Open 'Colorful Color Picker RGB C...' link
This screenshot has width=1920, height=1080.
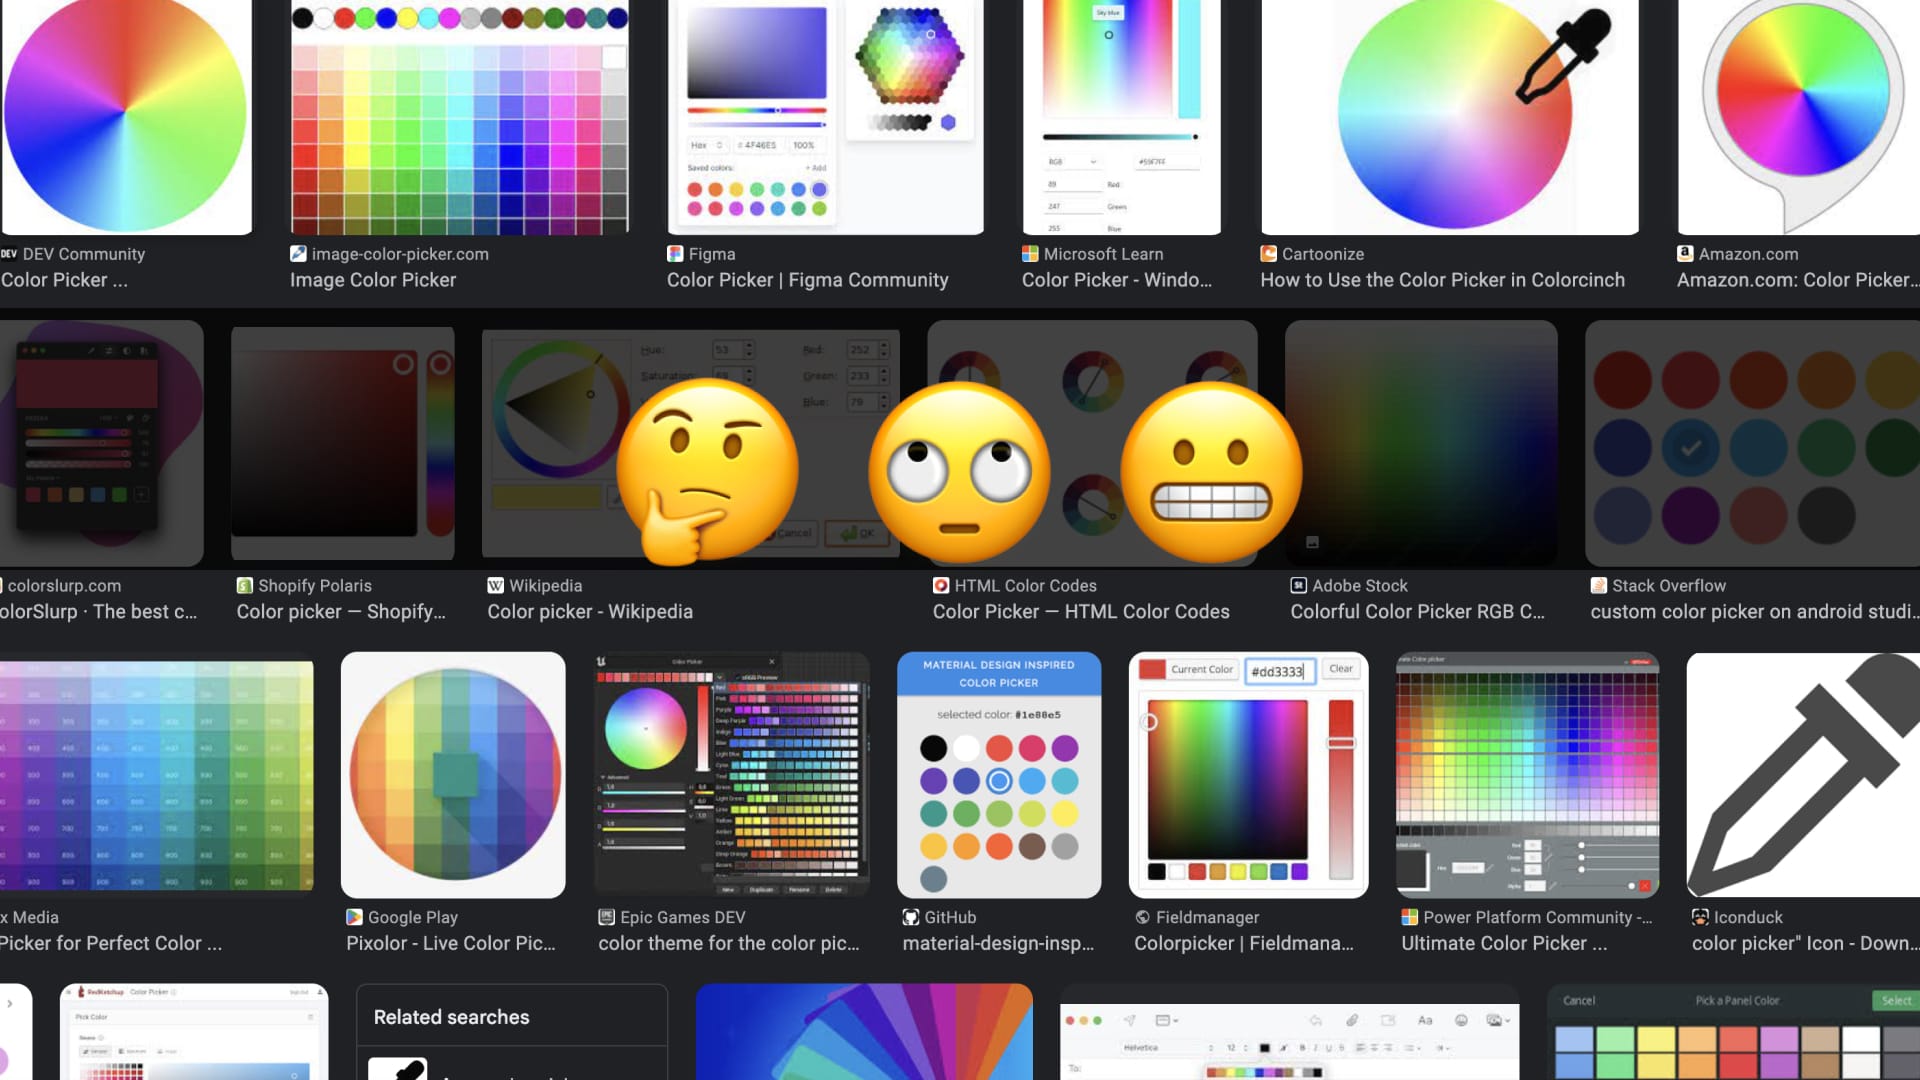click(1418, 611)
